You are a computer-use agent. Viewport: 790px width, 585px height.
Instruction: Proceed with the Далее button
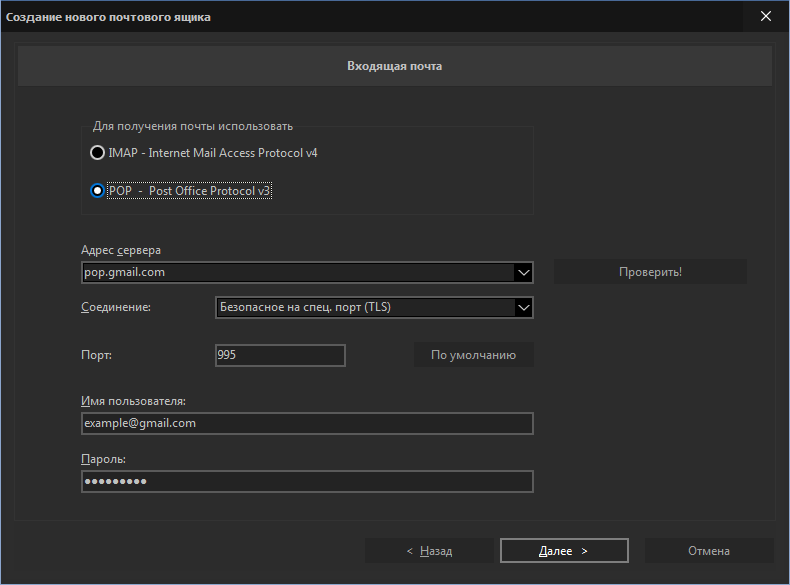[x=564, y=551]
